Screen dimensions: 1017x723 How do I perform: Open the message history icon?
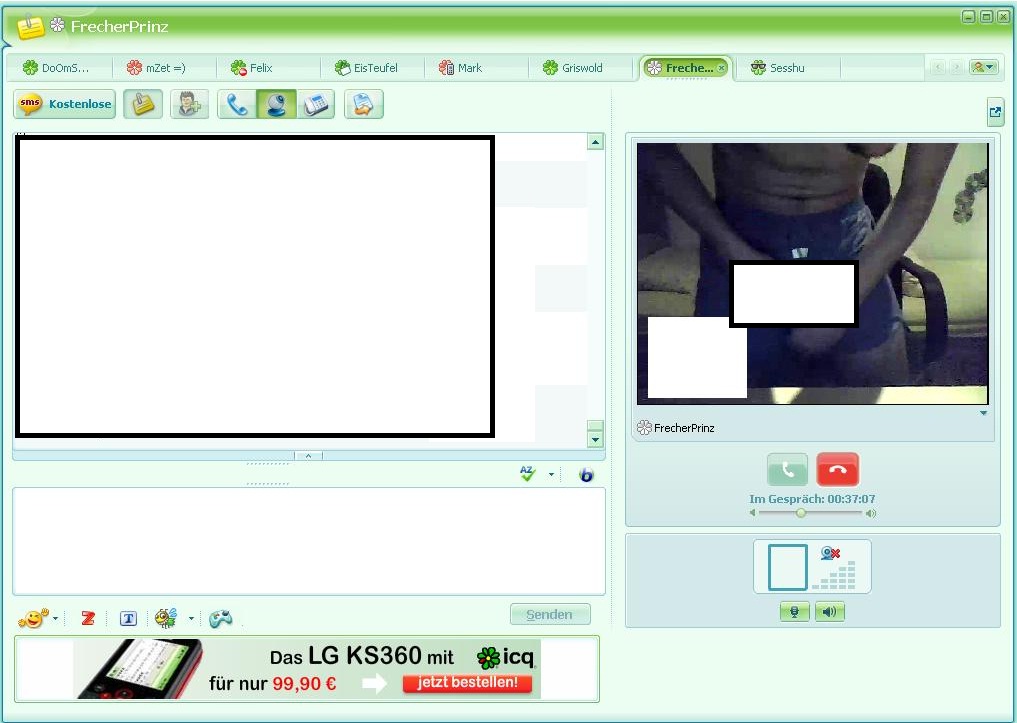pyautogui.click(x=143, y=104)
